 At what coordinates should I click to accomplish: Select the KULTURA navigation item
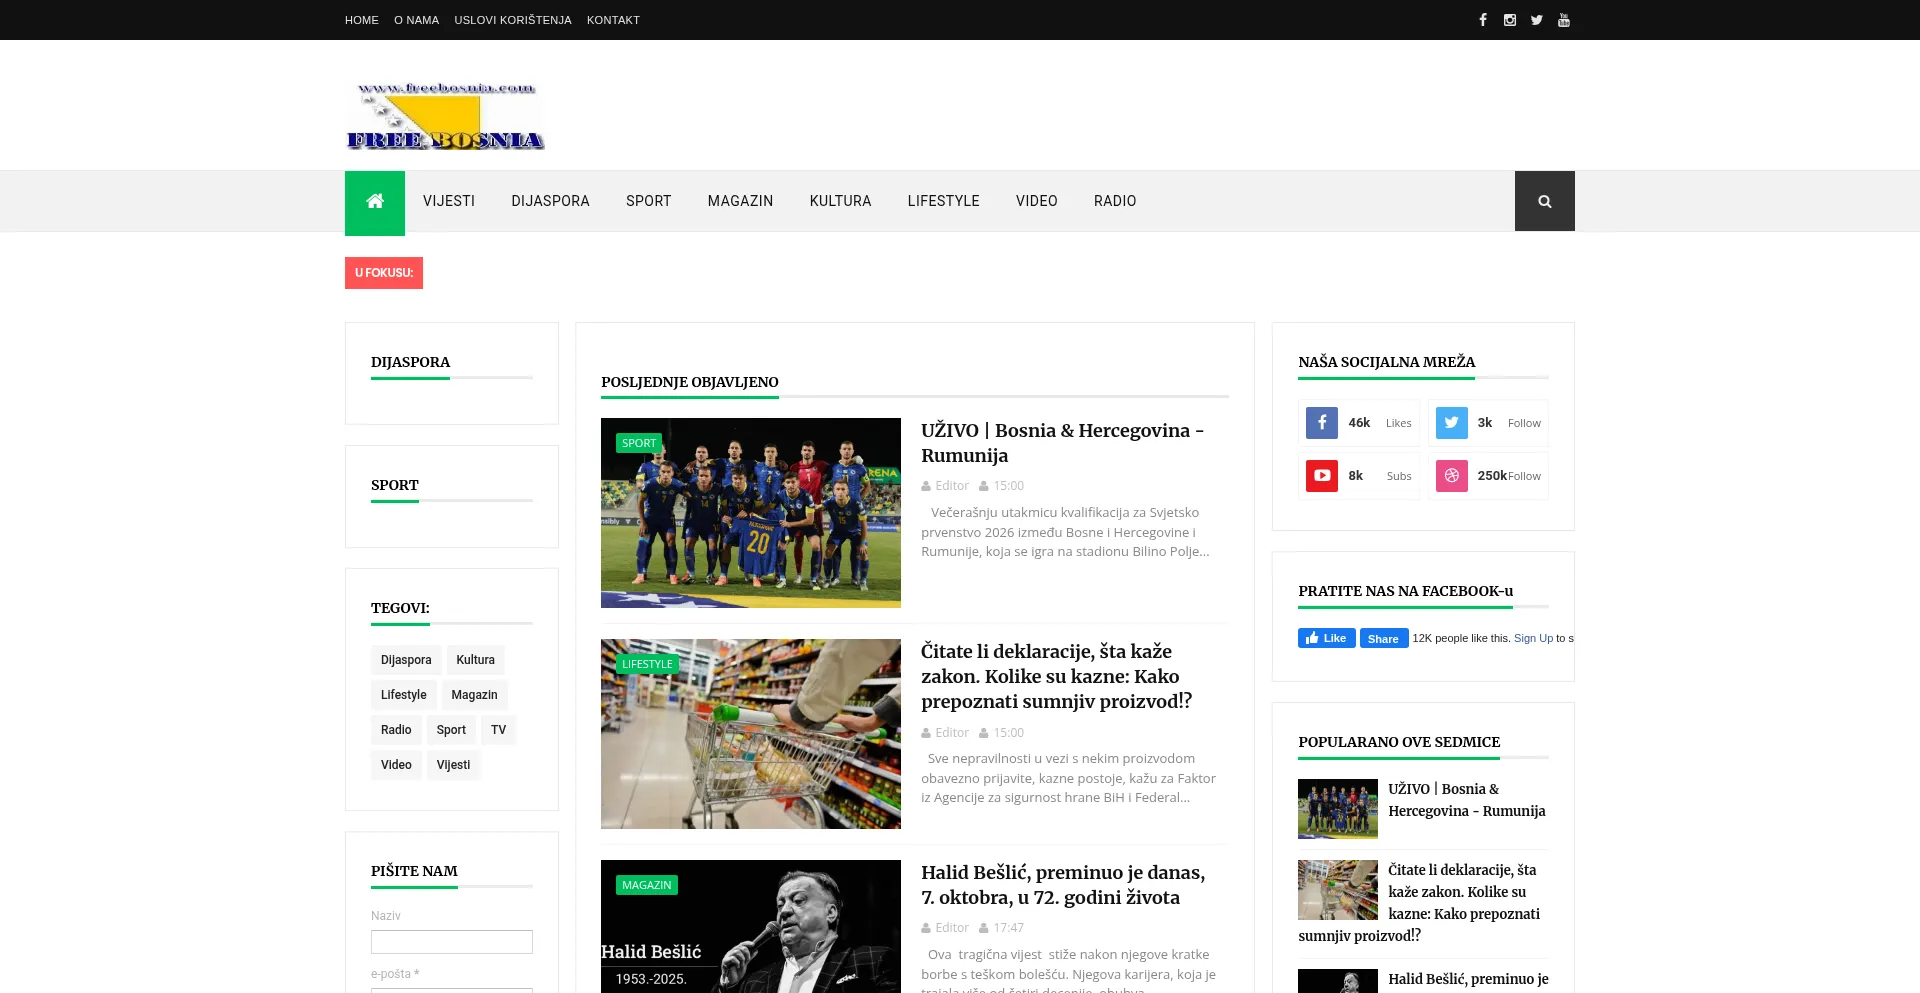pos(840,201)
